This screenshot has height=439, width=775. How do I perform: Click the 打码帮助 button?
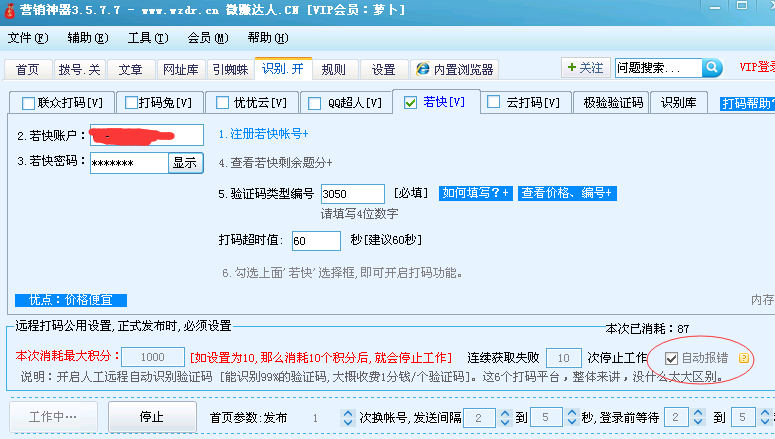(747, 103)
